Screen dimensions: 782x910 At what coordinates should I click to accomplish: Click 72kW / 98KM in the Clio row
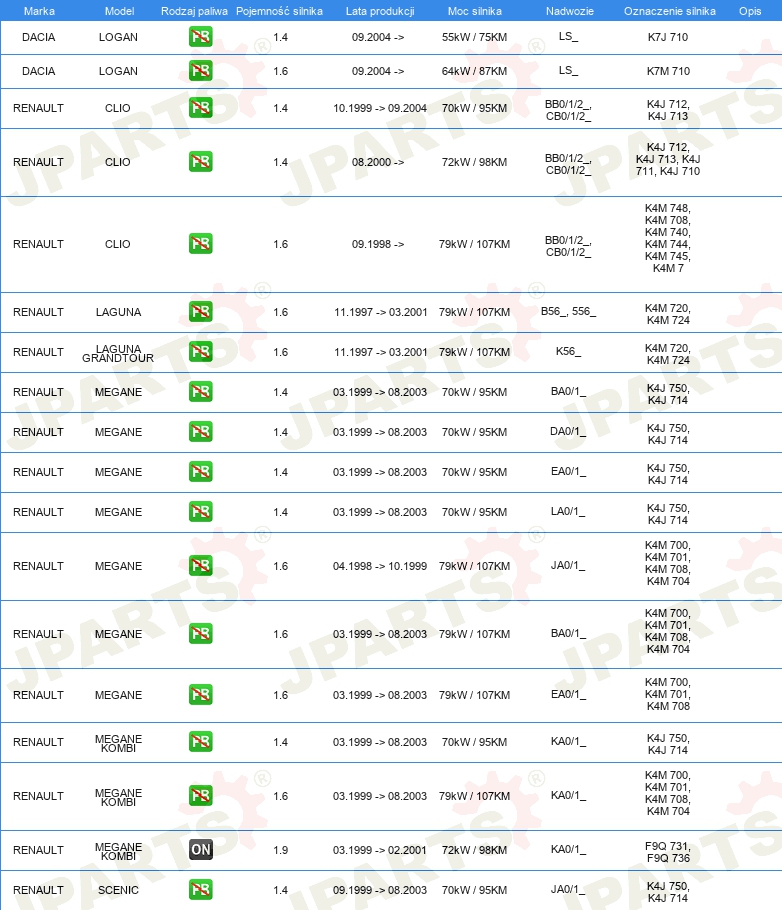click(x=474, y=162)
